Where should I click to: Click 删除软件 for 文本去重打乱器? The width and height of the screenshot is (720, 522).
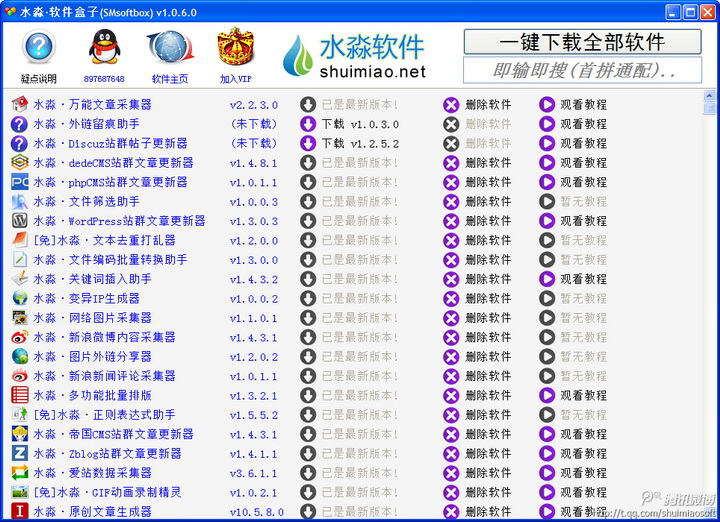coord(488,240)
